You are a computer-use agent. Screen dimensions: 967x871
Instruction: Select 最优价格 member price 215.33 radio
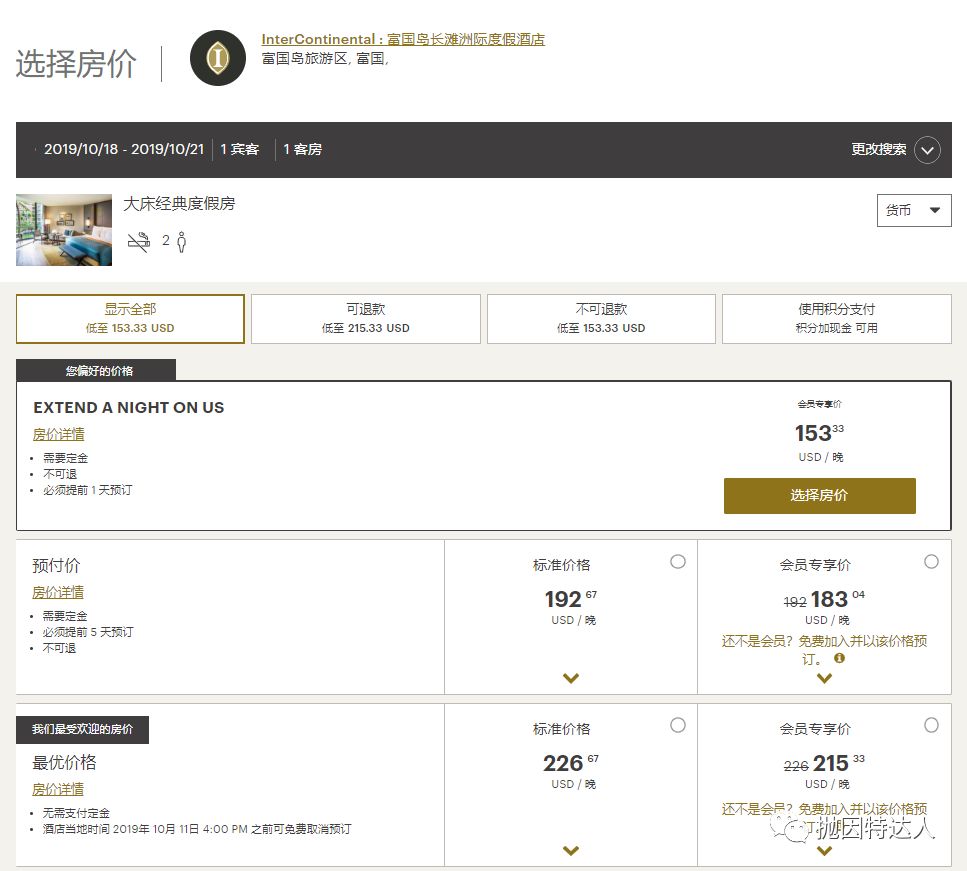coord(931,725)
